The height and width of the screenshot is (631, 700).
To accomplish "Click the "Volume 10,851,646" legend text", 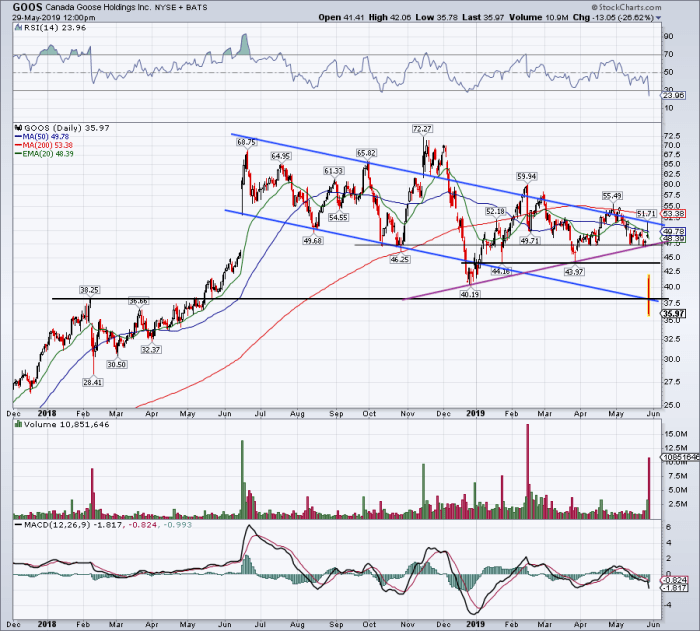I will 67,424.
